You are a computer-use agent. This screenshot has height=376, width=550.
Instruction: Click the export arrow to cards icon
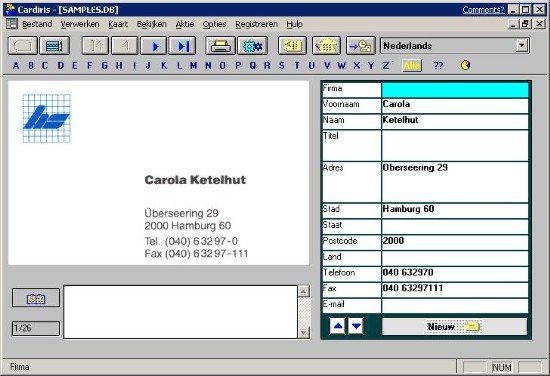[x=361, y=46]
